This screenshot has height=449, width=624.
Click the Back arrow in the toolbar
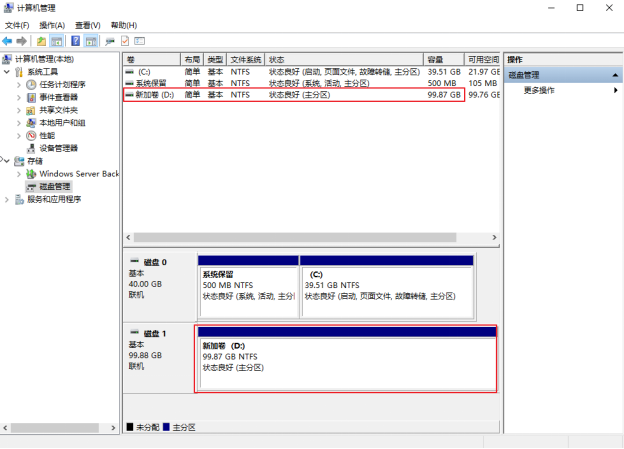pyautogui.click(x=8, y=41)
